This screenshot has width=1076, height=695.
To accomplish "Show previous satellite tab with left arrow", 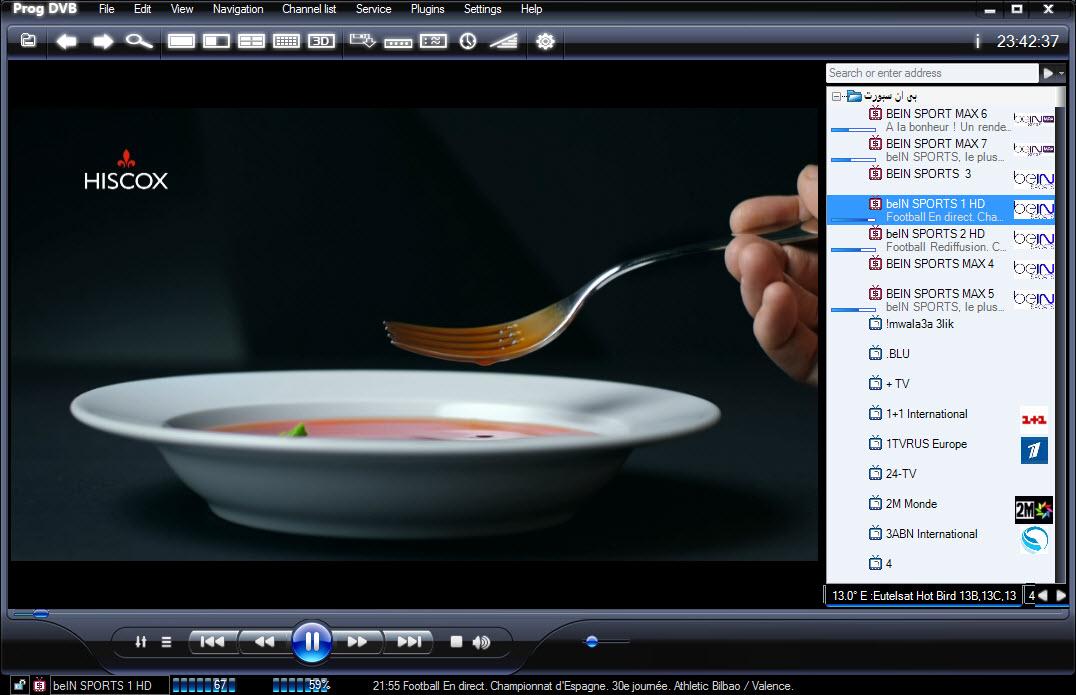I will point(1043,596).
